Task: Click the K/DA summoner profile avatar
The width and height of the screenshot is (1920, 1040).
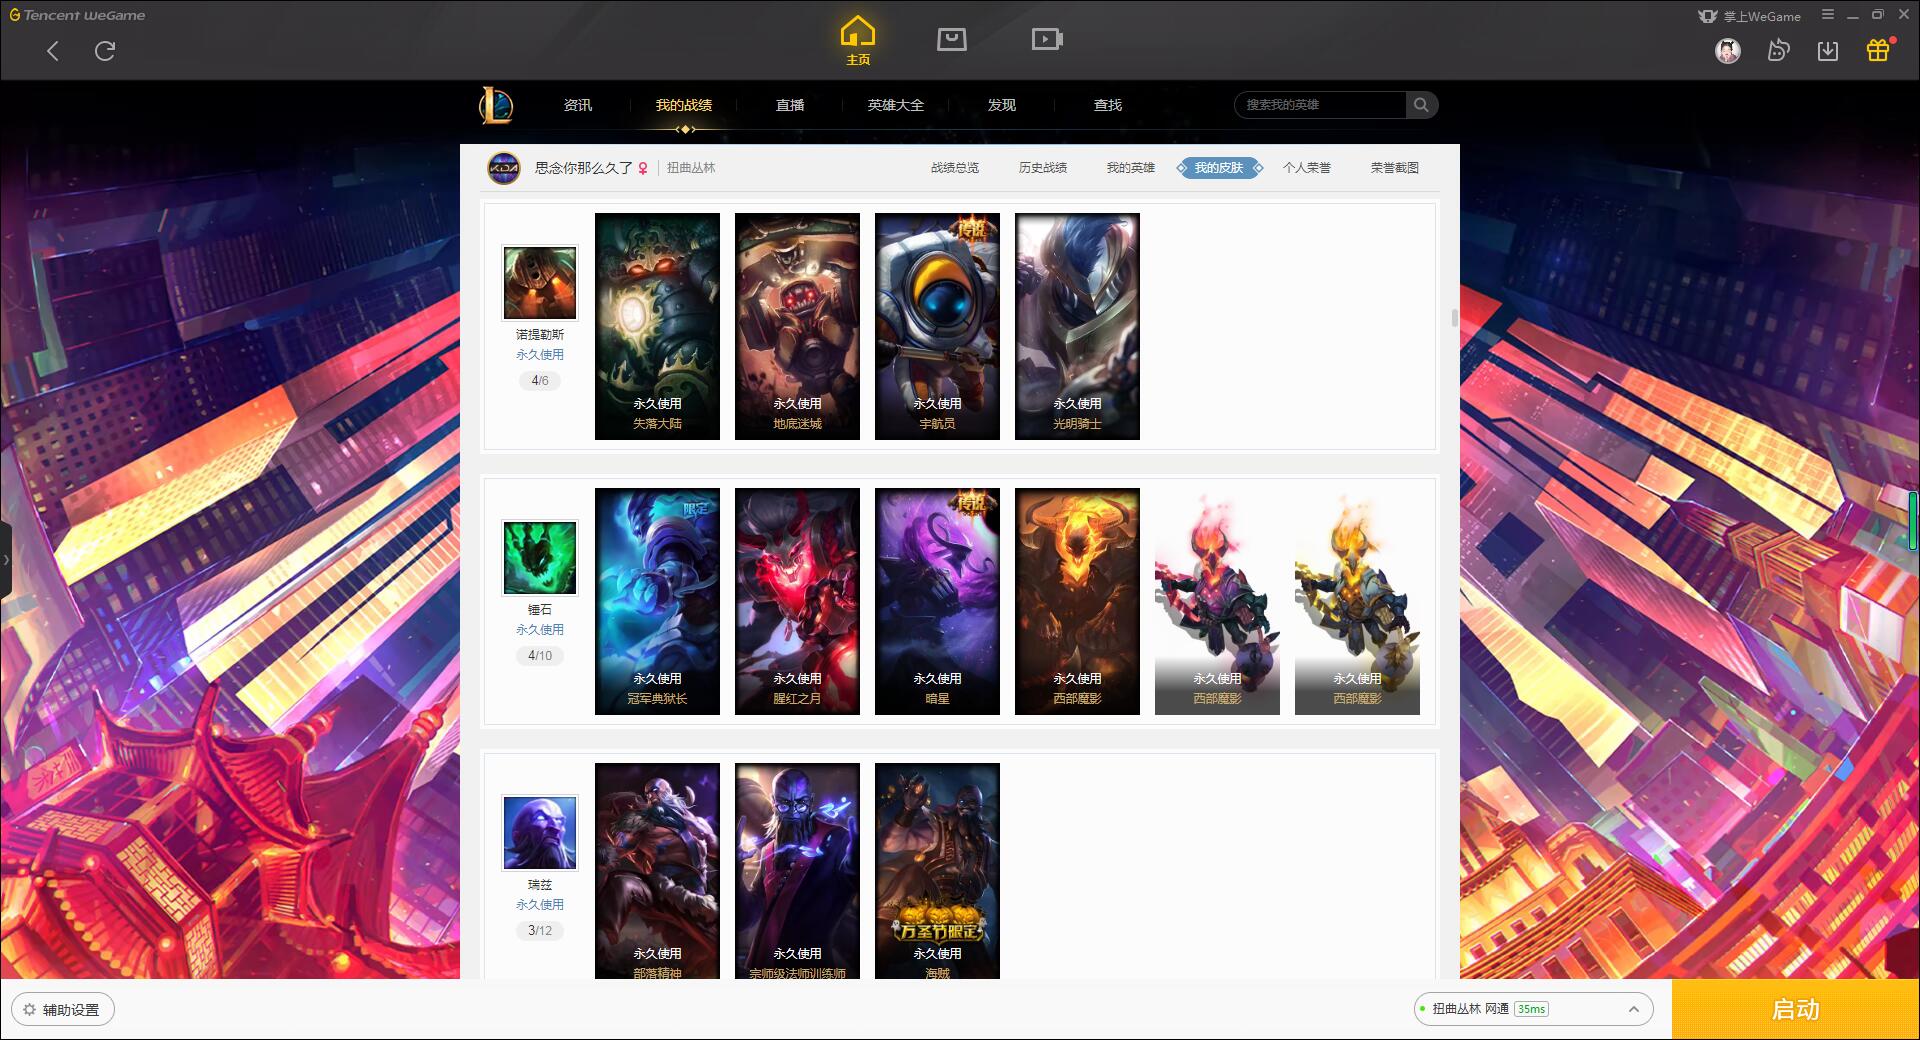Action: 504,168
